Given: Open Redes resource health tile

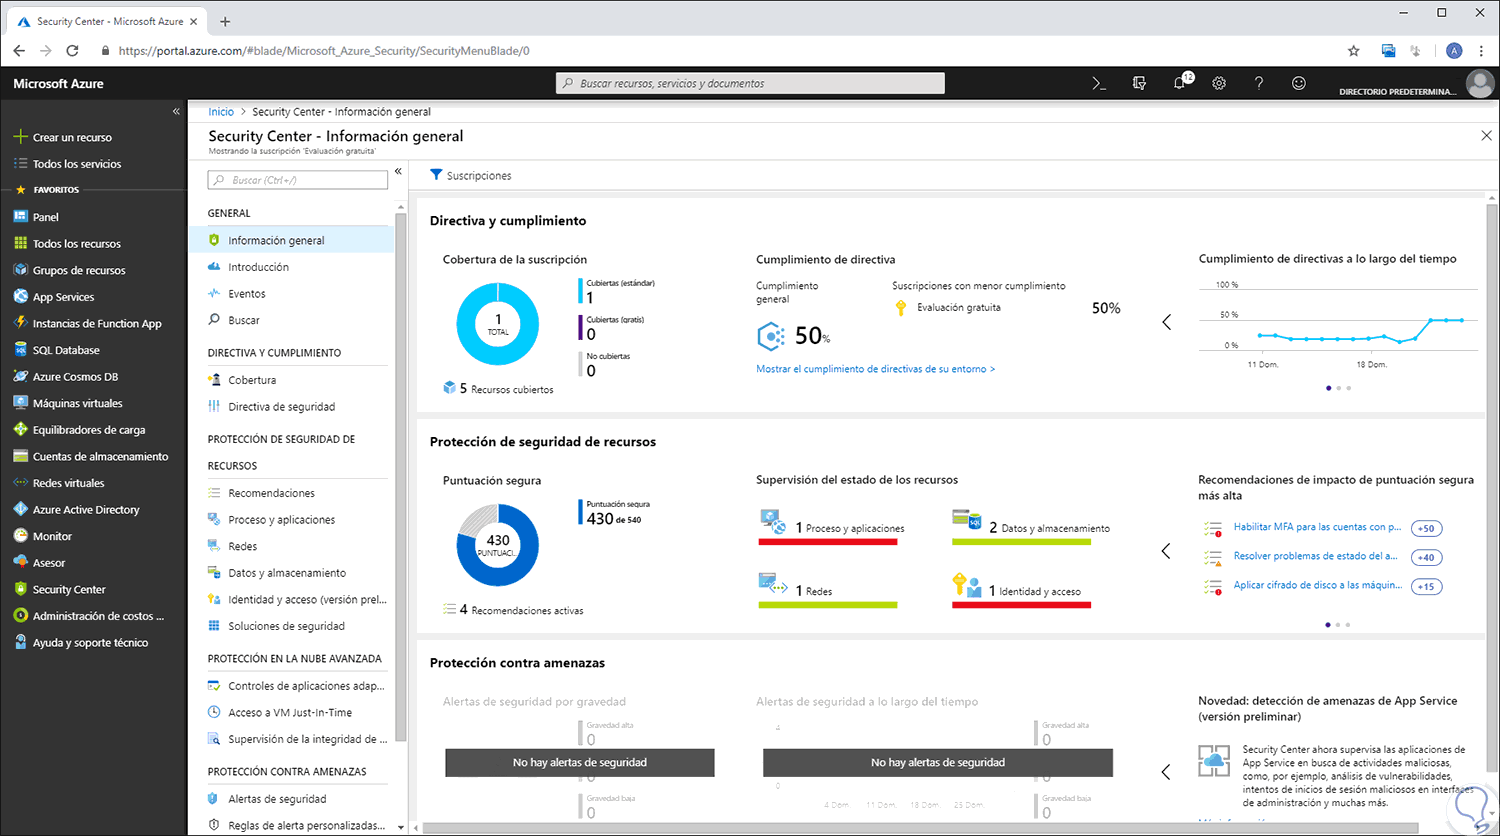Looking at the screenshot, I should [828, 590].
